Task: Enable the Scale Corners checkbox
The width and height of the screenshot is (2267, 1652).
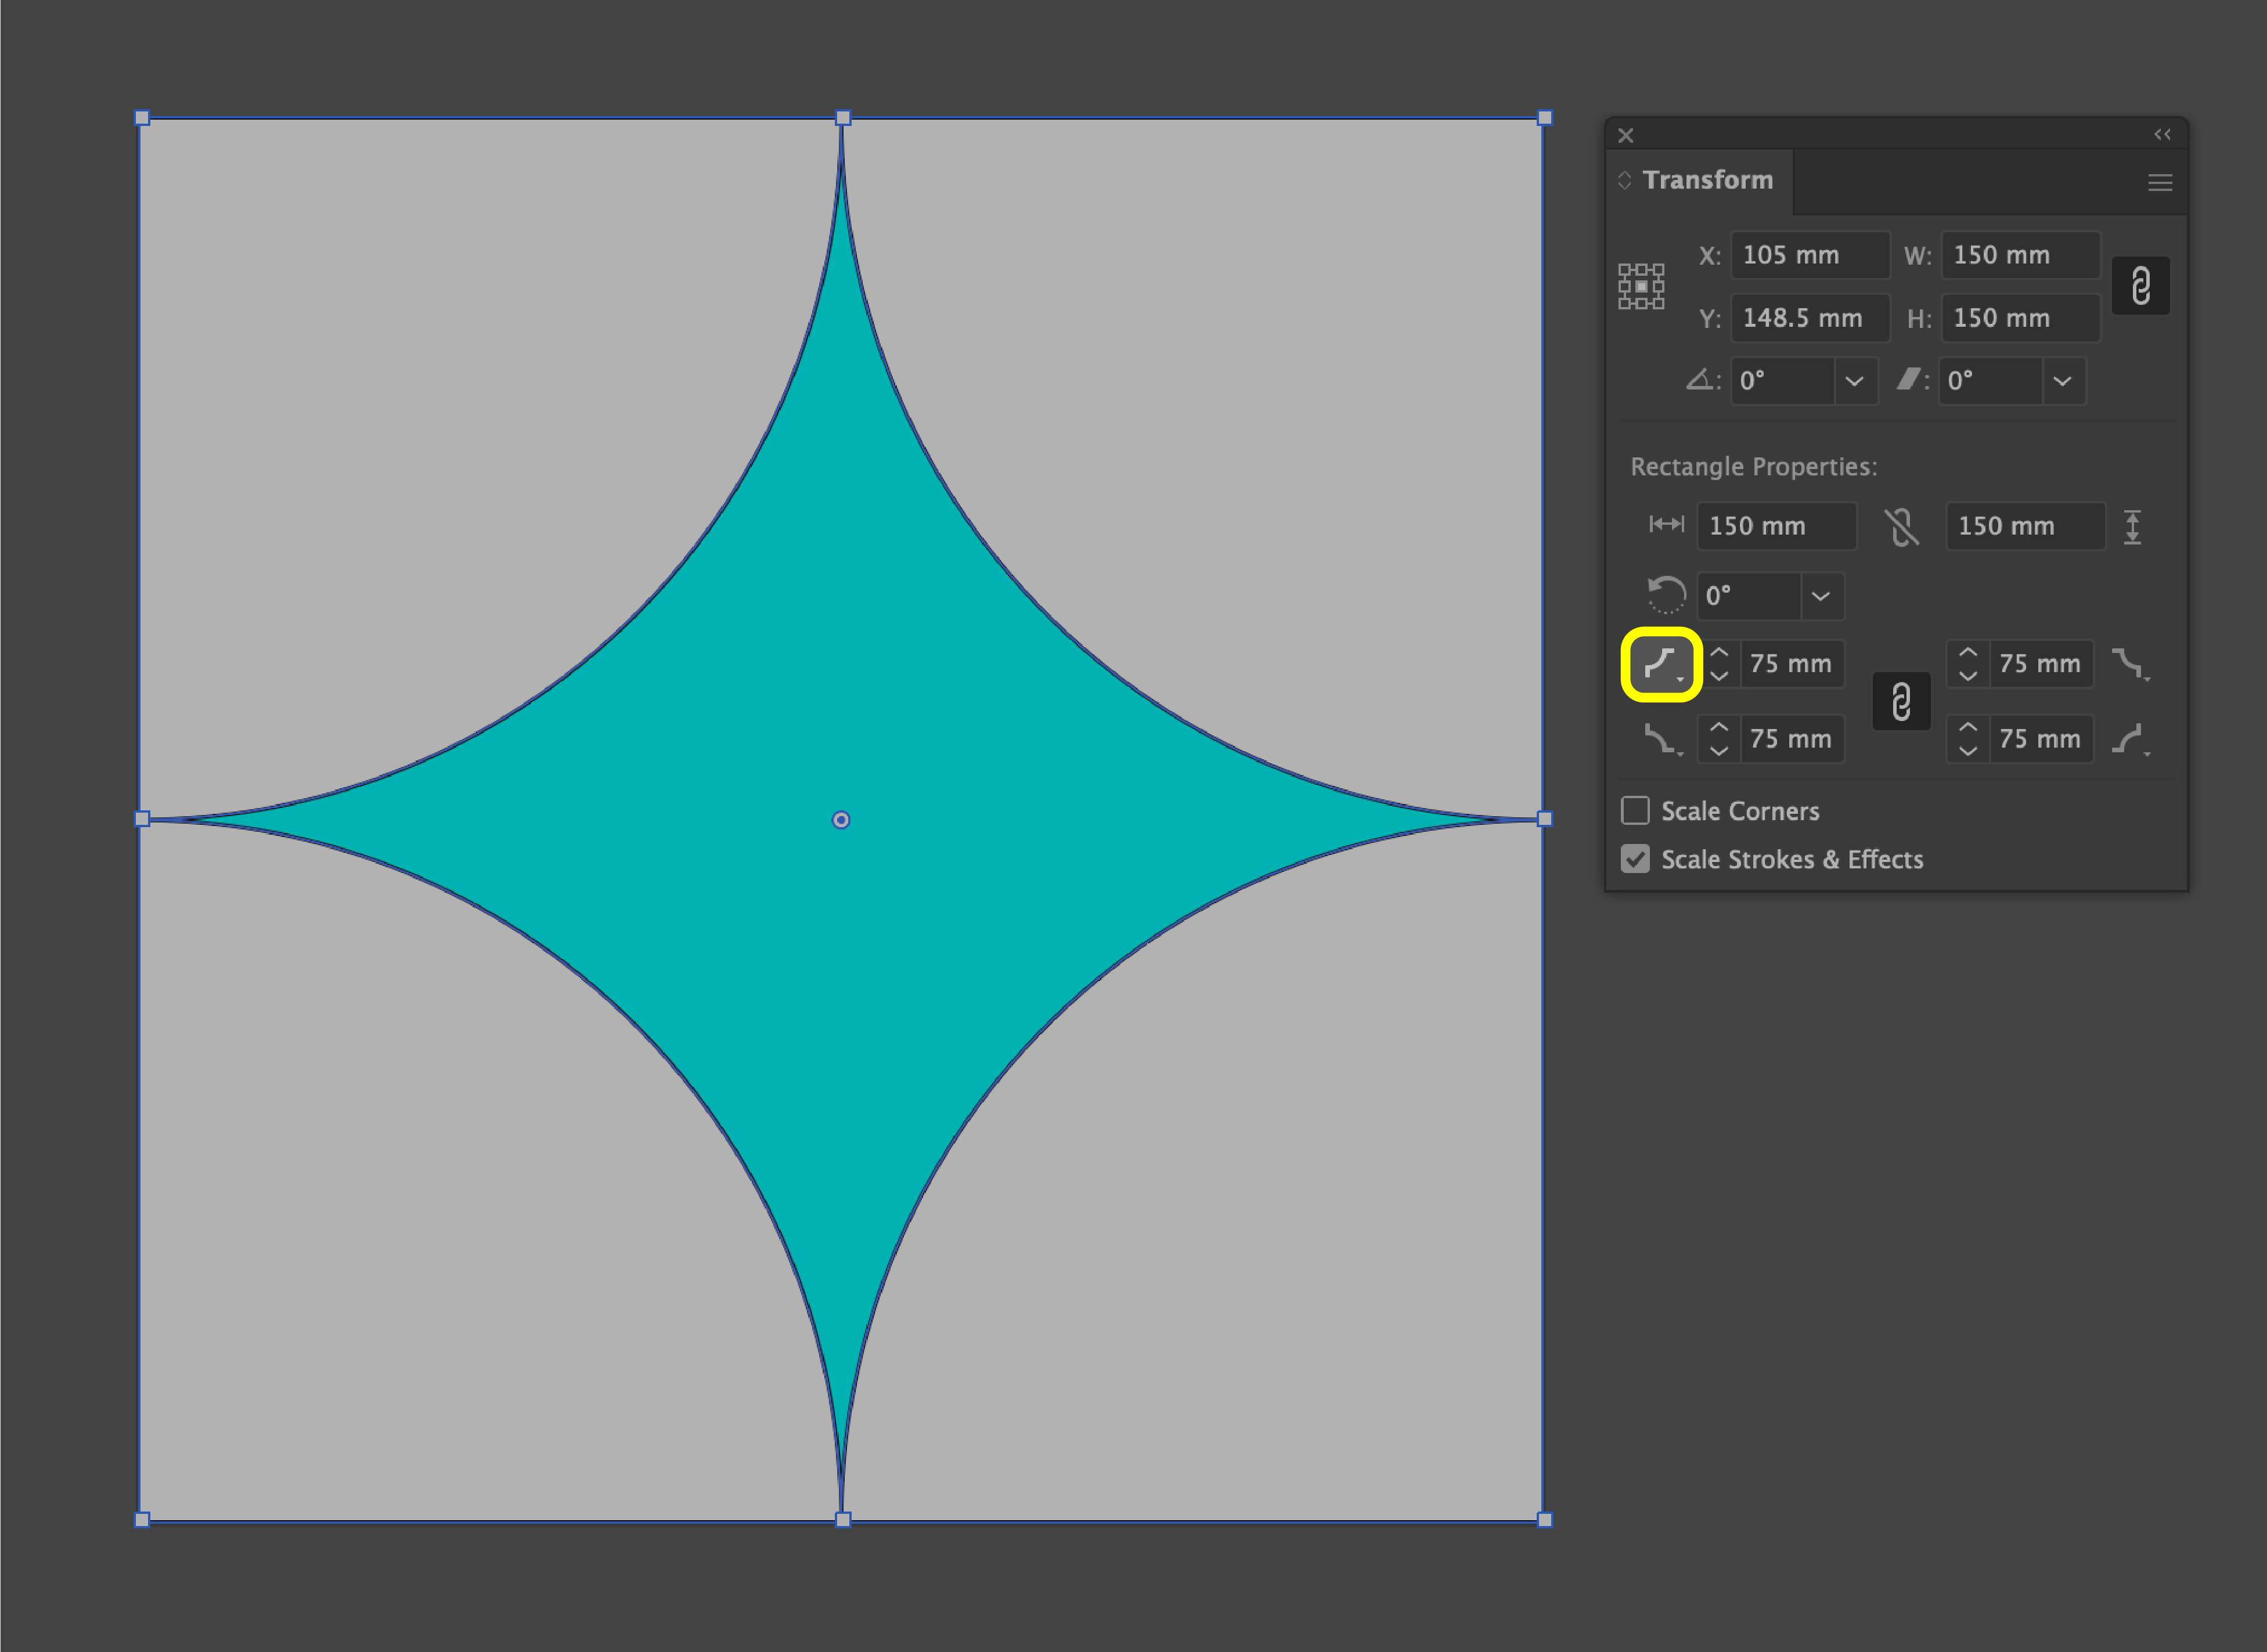Action: click(x=1635, y=811)
